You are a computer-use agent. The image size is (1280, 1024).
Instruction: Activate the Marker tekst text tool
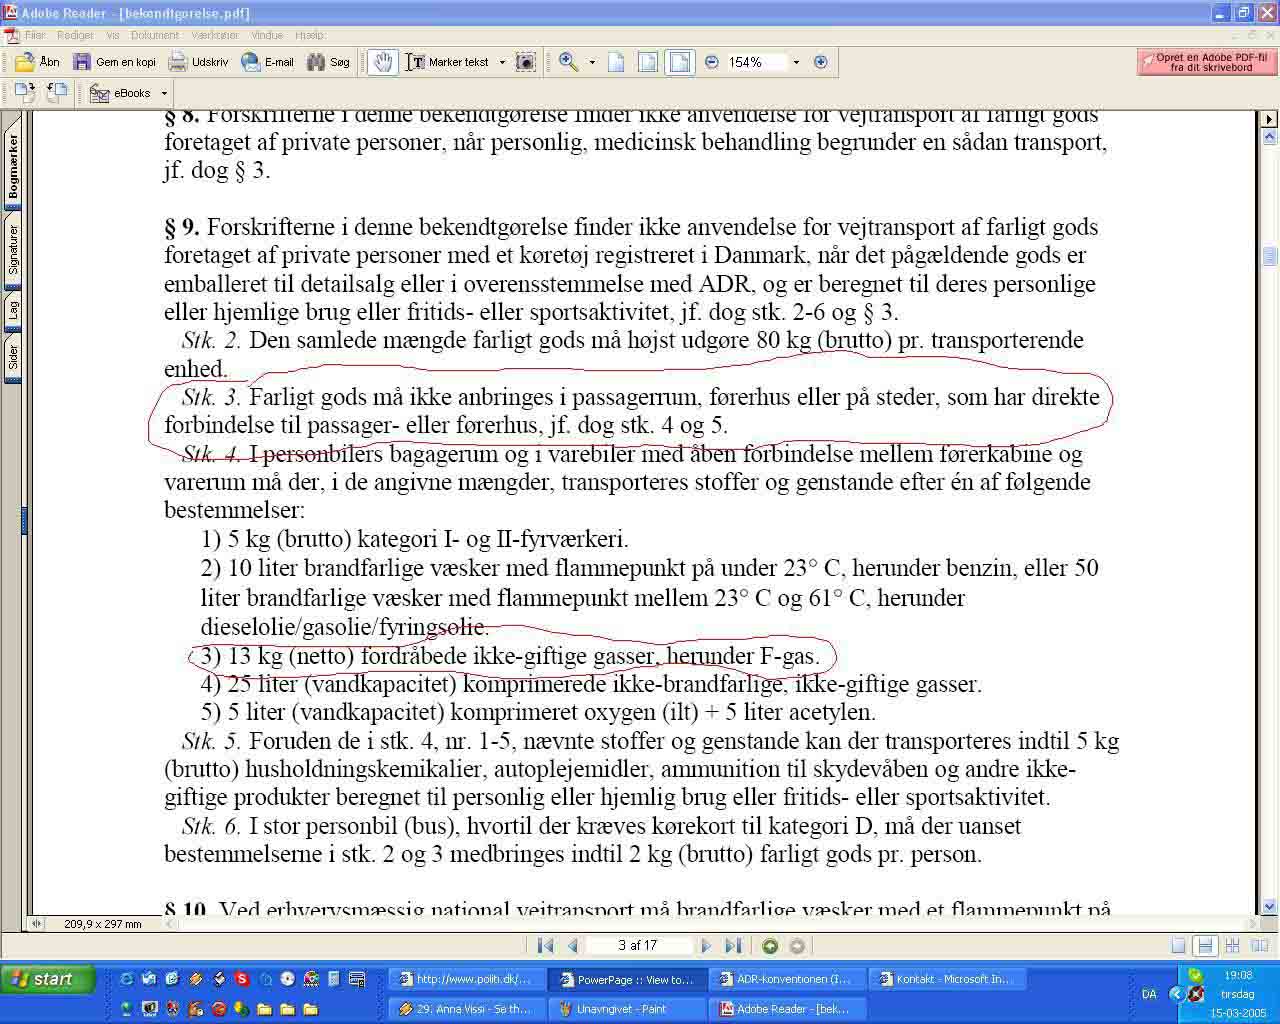coord(448,62)
